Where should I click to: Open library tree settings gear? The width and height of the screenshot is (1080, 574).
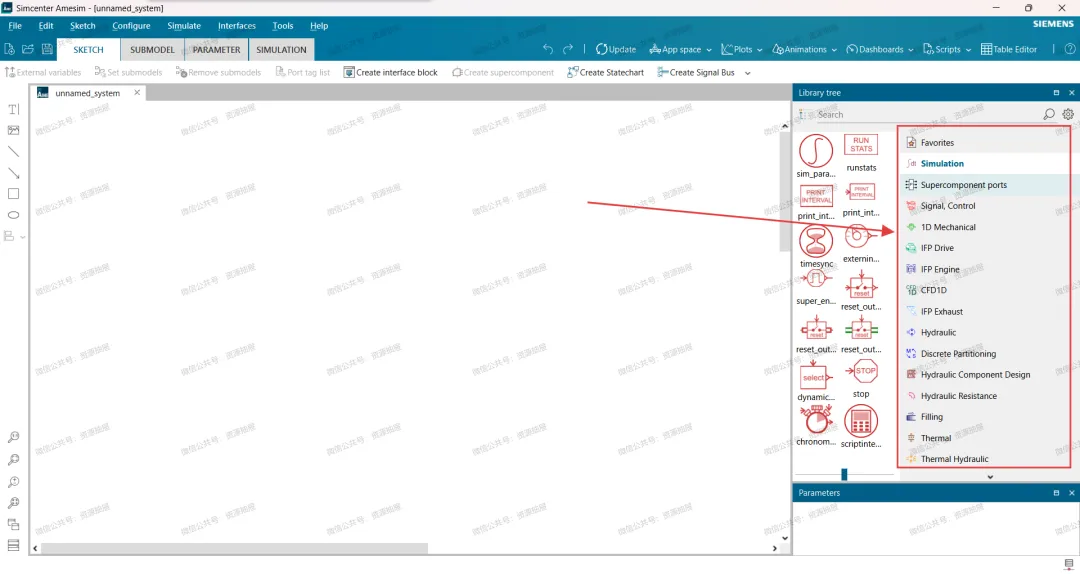click(1068, 114)
